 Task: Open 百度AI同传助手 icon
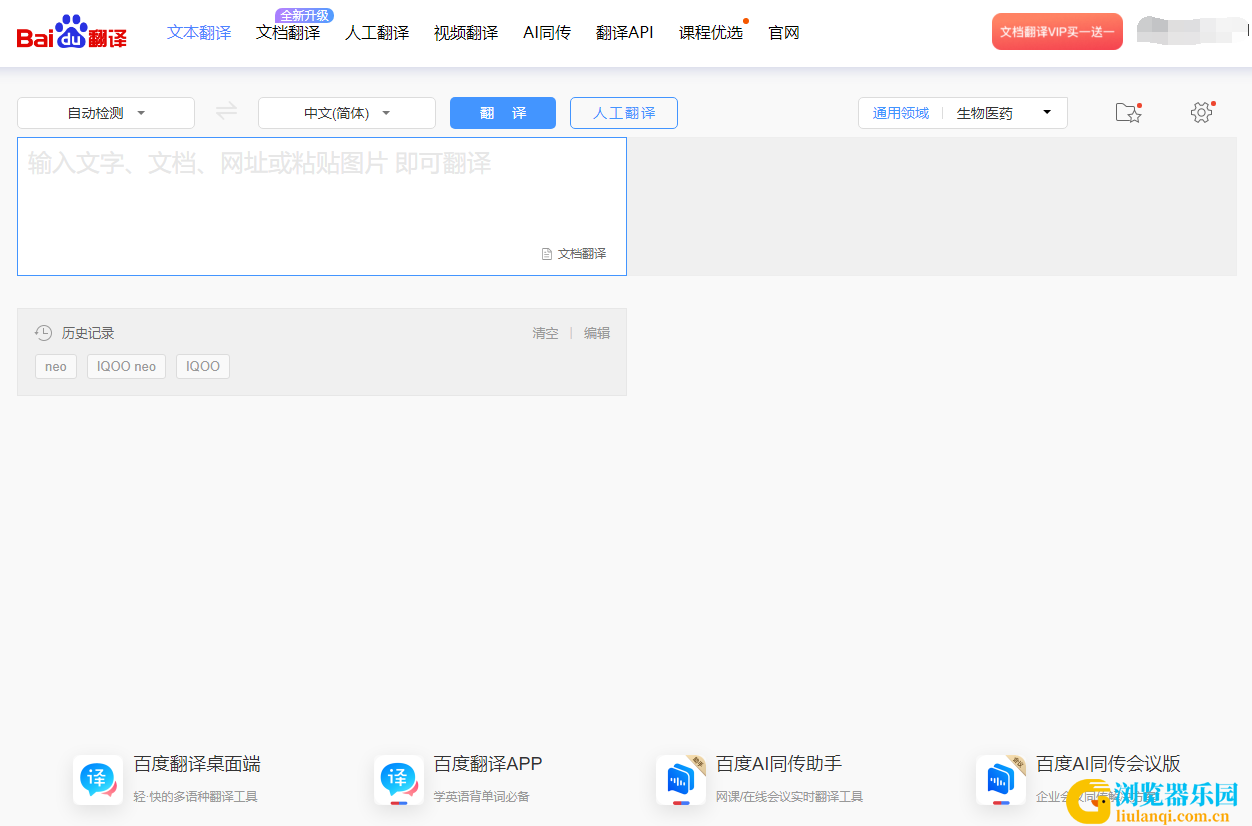coord(681,780)
